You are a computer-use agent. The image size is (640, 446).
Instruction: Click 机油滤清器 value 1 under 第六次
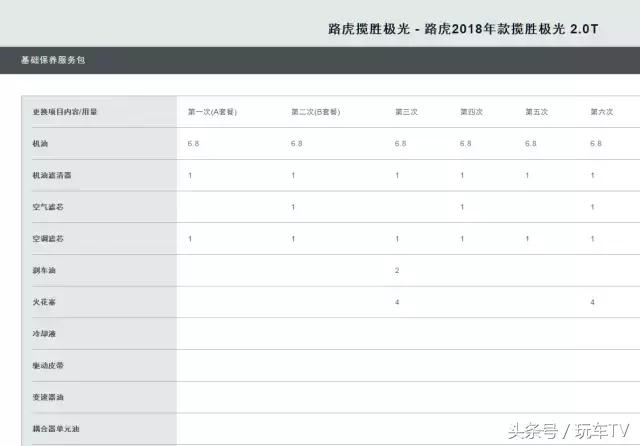592,175
